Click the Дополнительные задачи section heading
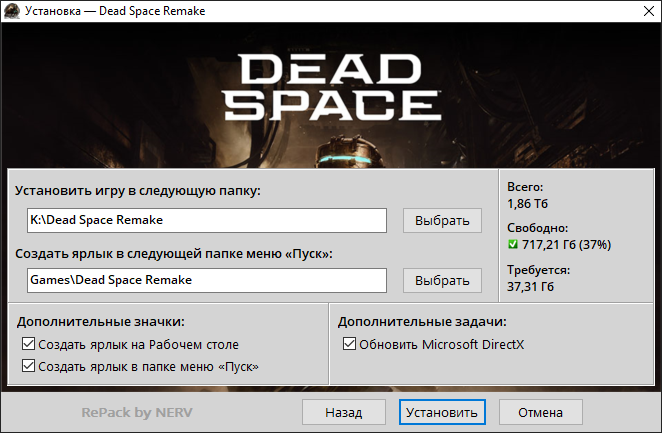The height and width of the screenshot is (433, 662). (421, 322)
